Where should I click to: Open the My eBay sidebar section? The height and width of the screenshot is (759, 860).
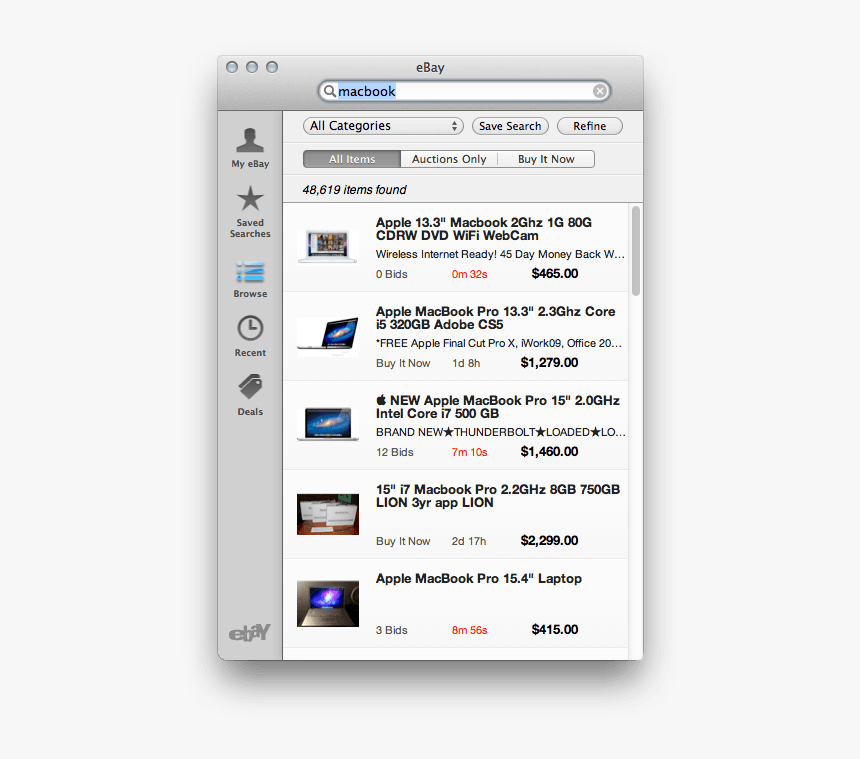pyautogui.click(x=250, y=148)
